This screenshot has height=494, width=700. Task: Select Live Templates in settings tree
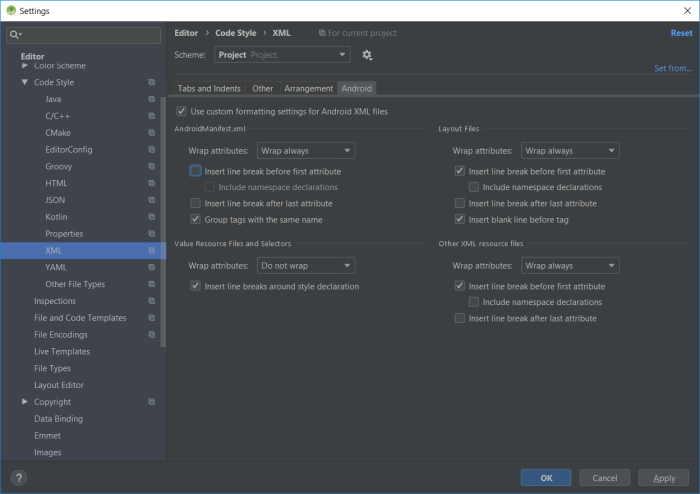click(x=62, y=352)
